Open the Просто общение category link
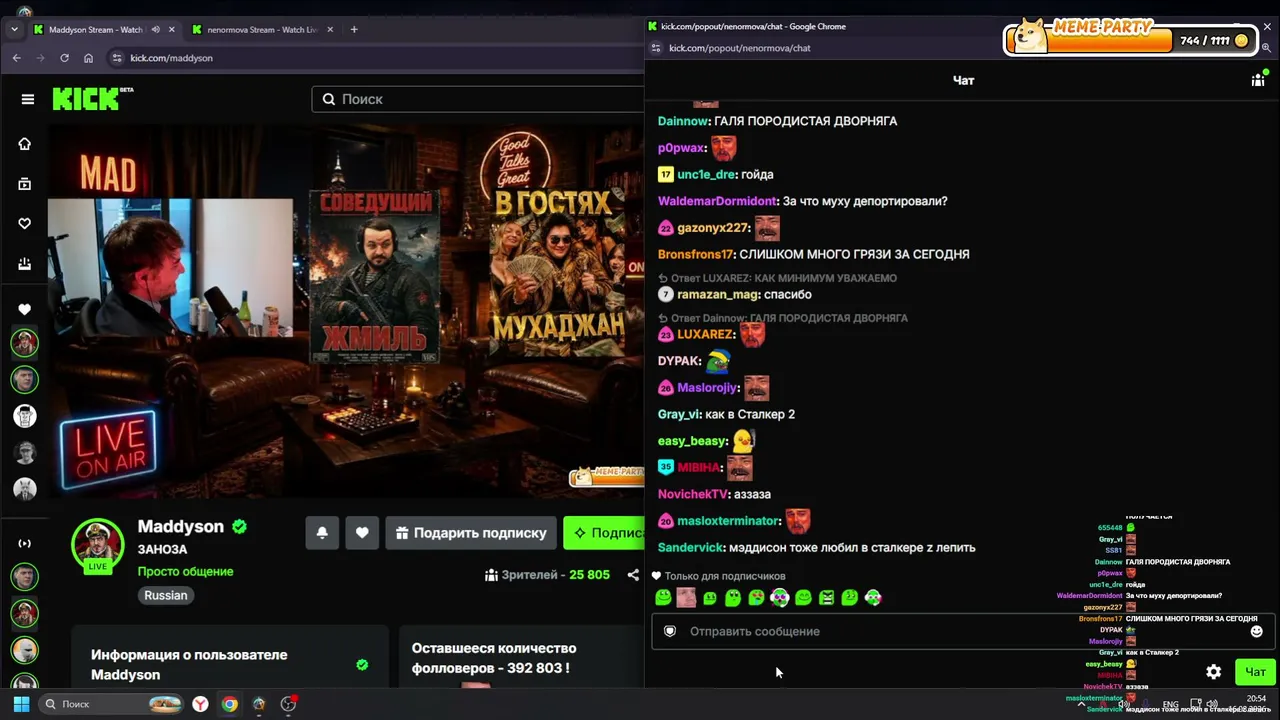The width and height of the screenshot is (1280, 720). point(185,571)
